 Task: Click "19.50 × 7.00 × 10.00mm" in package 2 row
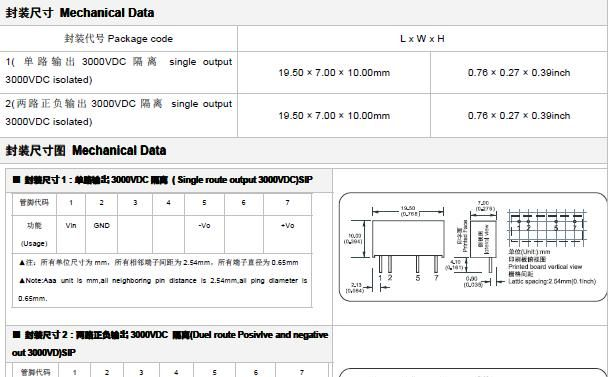334,116
